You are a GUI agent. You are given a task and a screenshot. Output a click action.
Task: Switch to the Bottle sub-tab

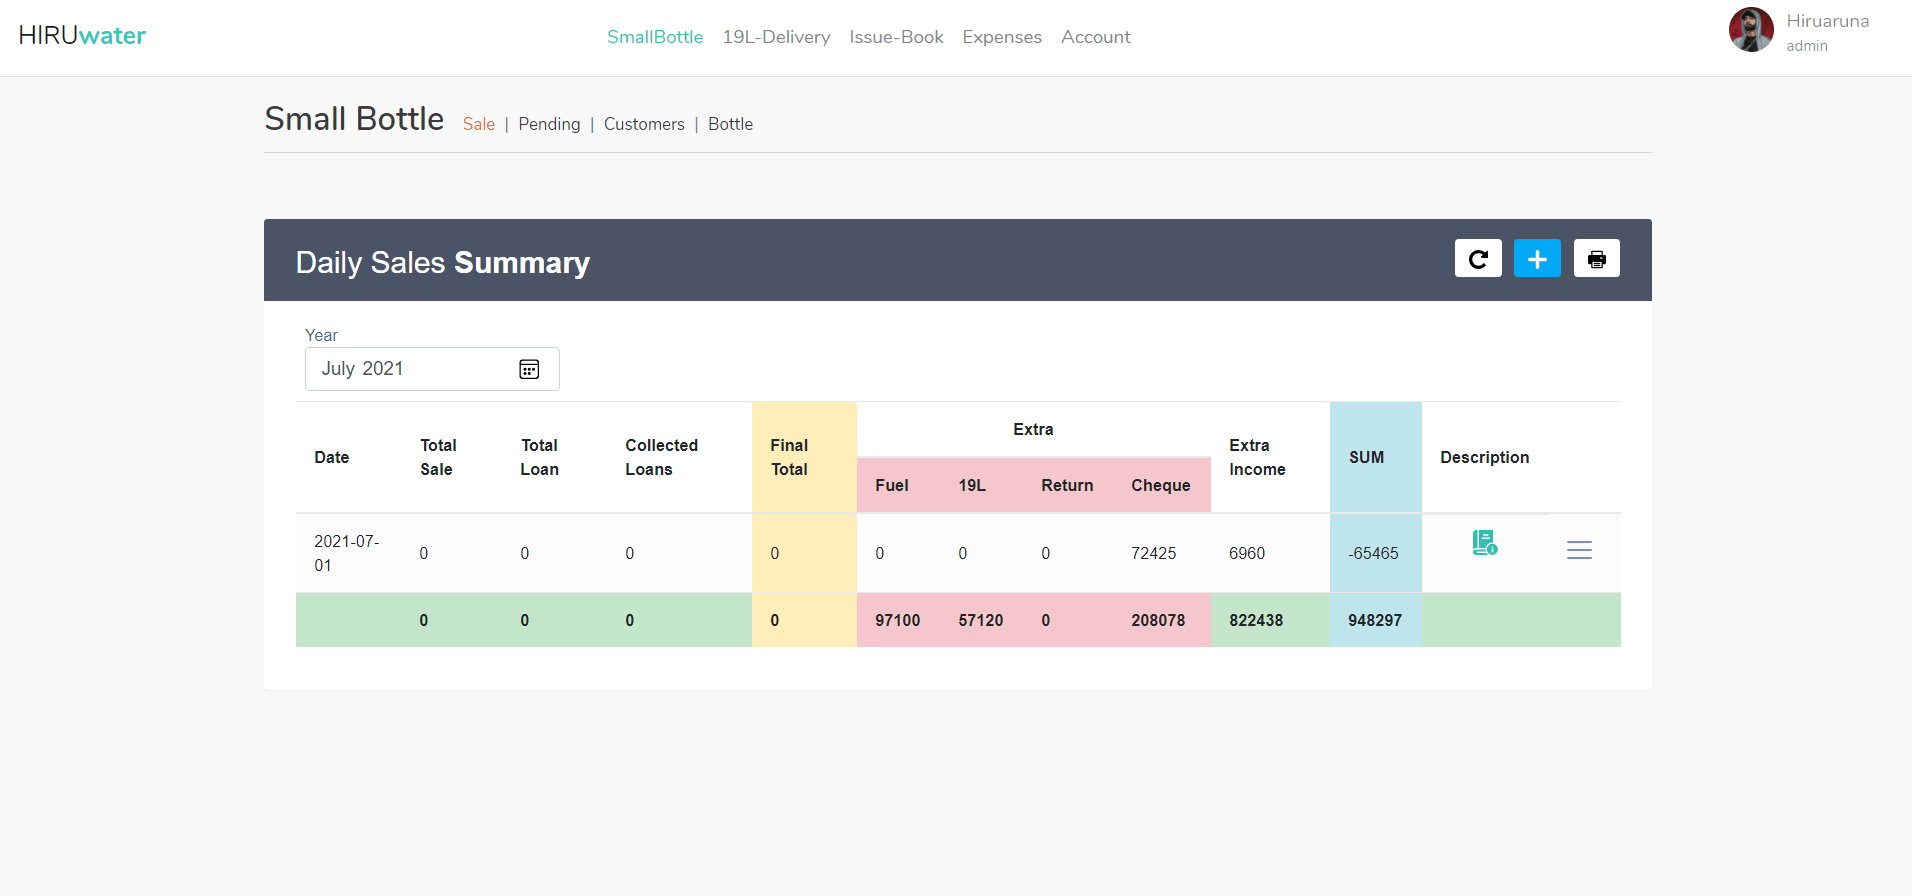730,124
